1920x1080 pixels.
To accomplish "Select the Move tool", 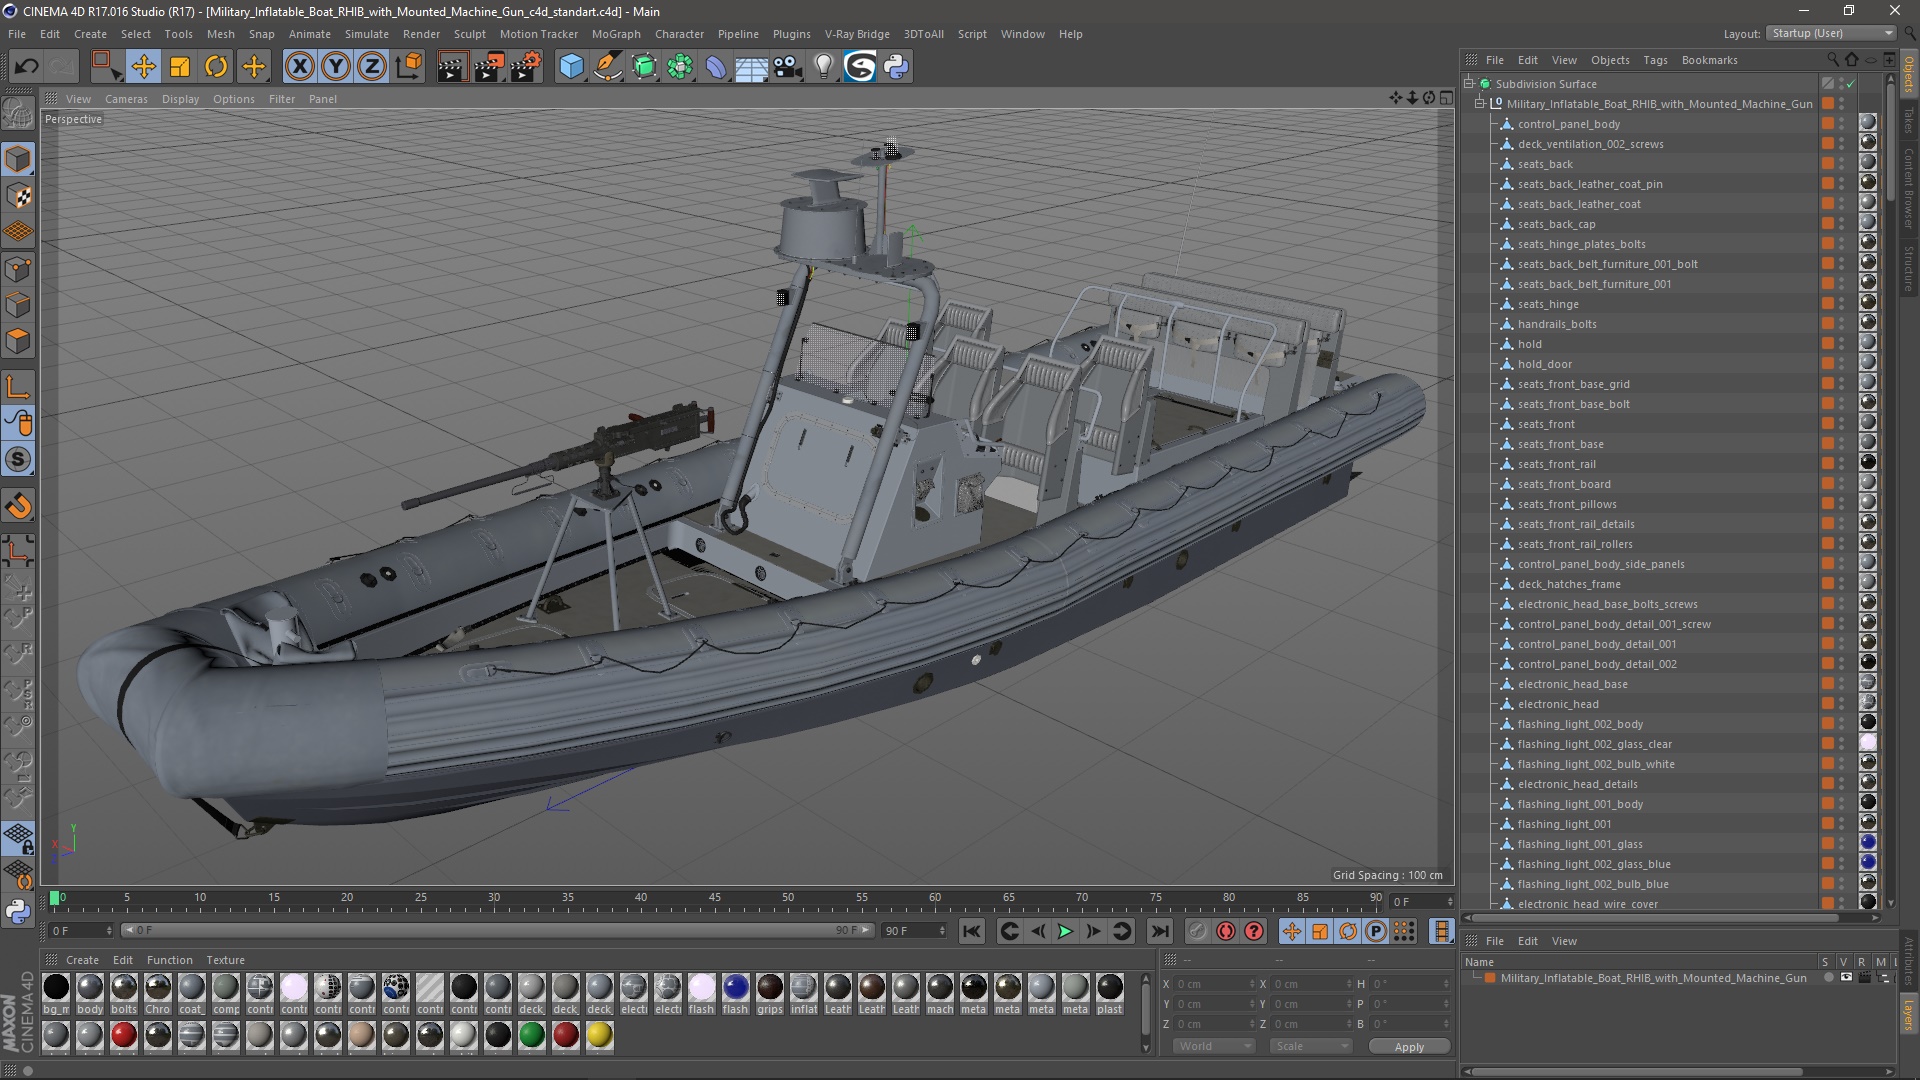I will [x=143, y=67].
